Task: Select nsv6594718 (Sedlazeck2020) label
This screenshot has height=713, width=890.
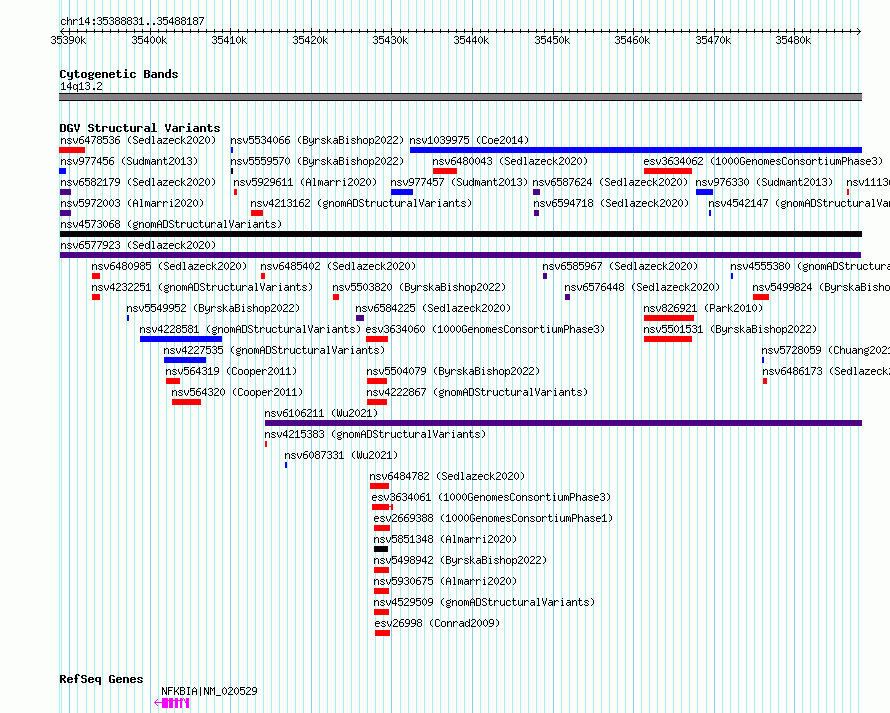Action: click(x=611, y=203)
